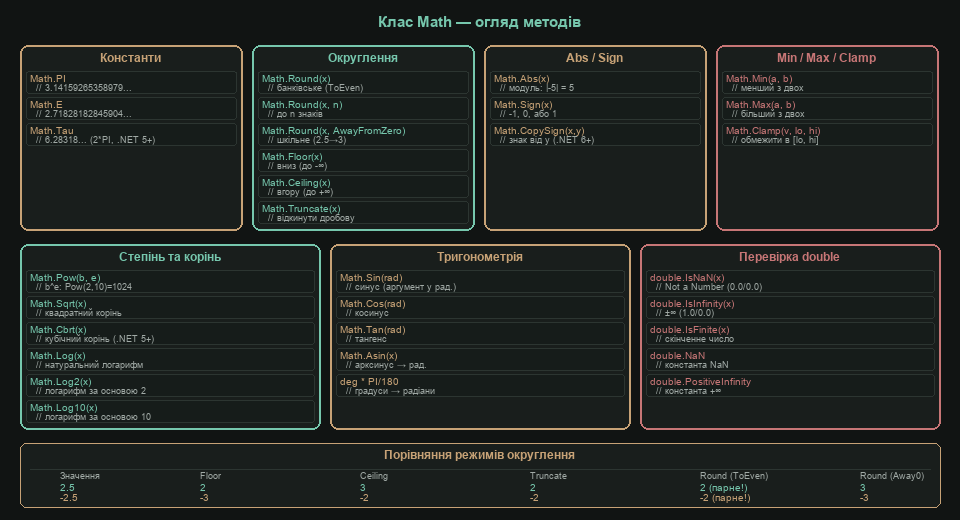
Task: Click the Math.PI constant entry
Action: click(132, 83)
